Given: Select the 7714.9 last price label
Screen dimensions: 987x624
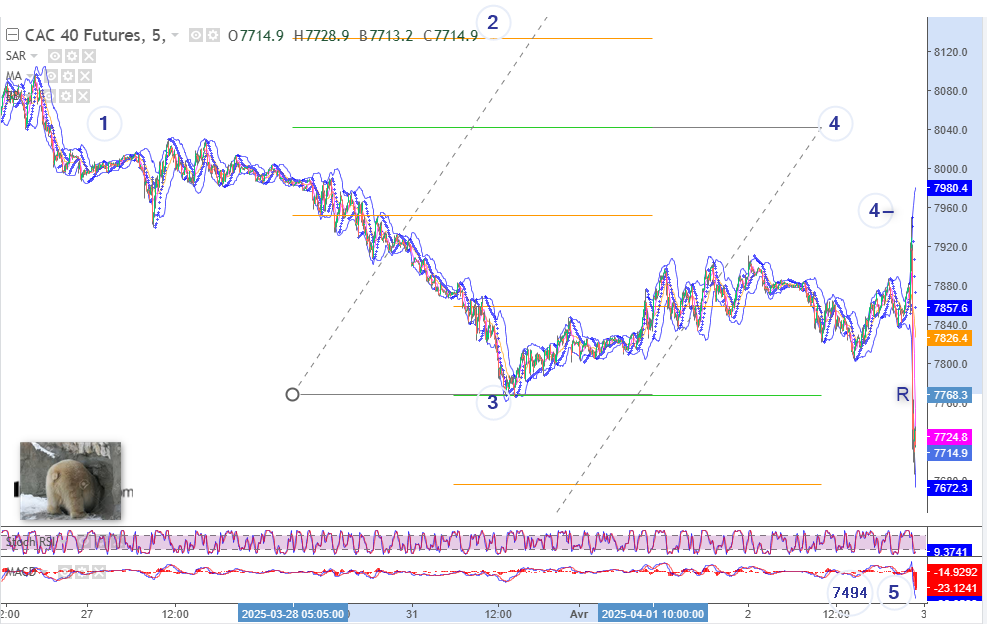Looking at the screenshot, I should pyautogui.click(x=950, y=453).
